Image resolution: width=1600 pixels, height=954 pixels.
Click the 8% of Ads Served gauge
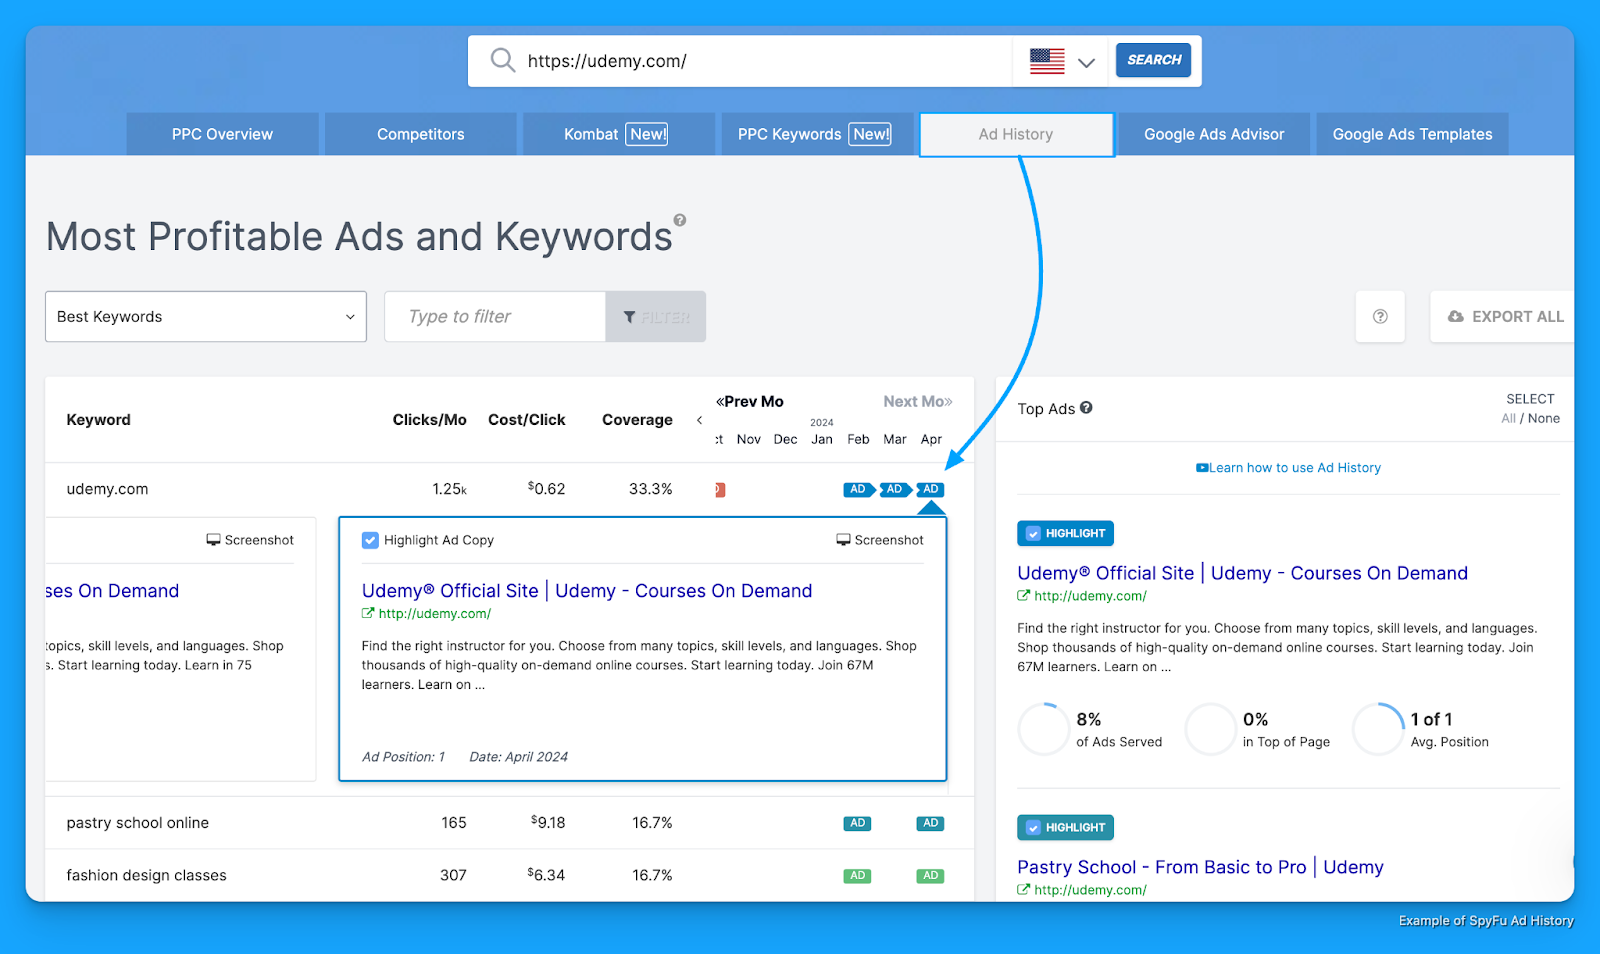pos(1044,729)
